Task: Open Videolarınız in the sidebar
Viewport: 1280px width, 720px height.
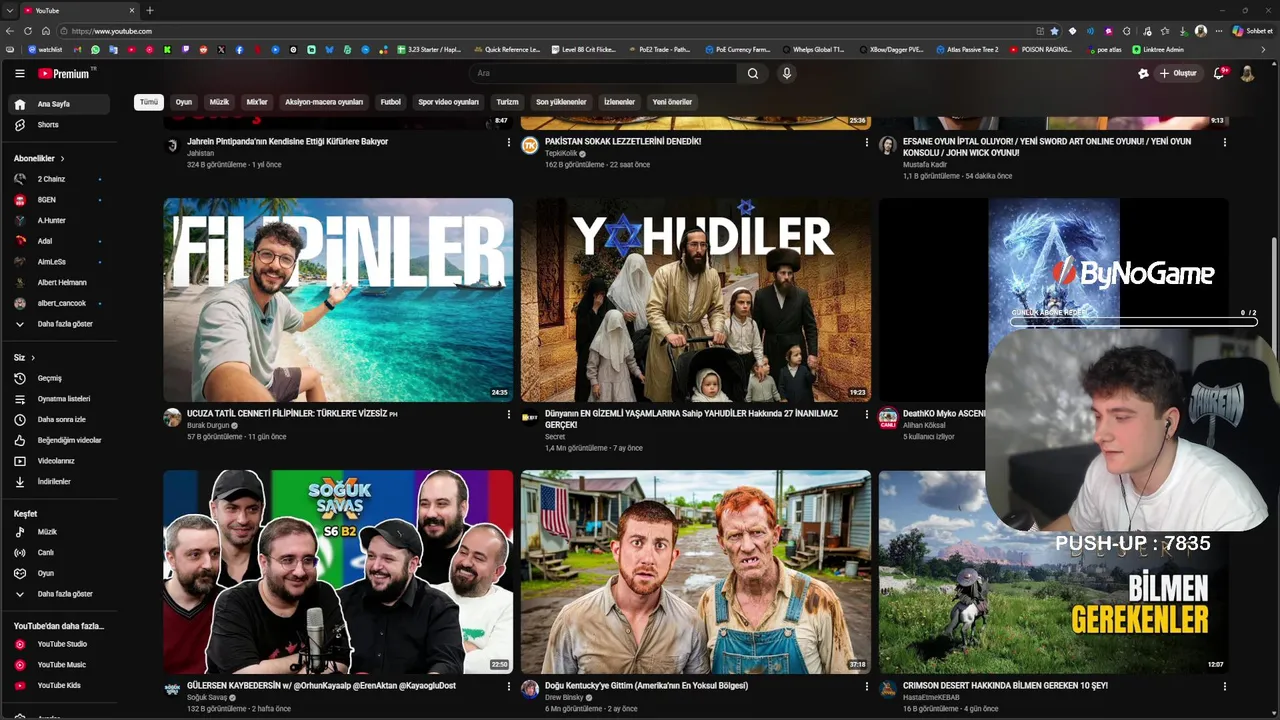Action: point(60,461)
